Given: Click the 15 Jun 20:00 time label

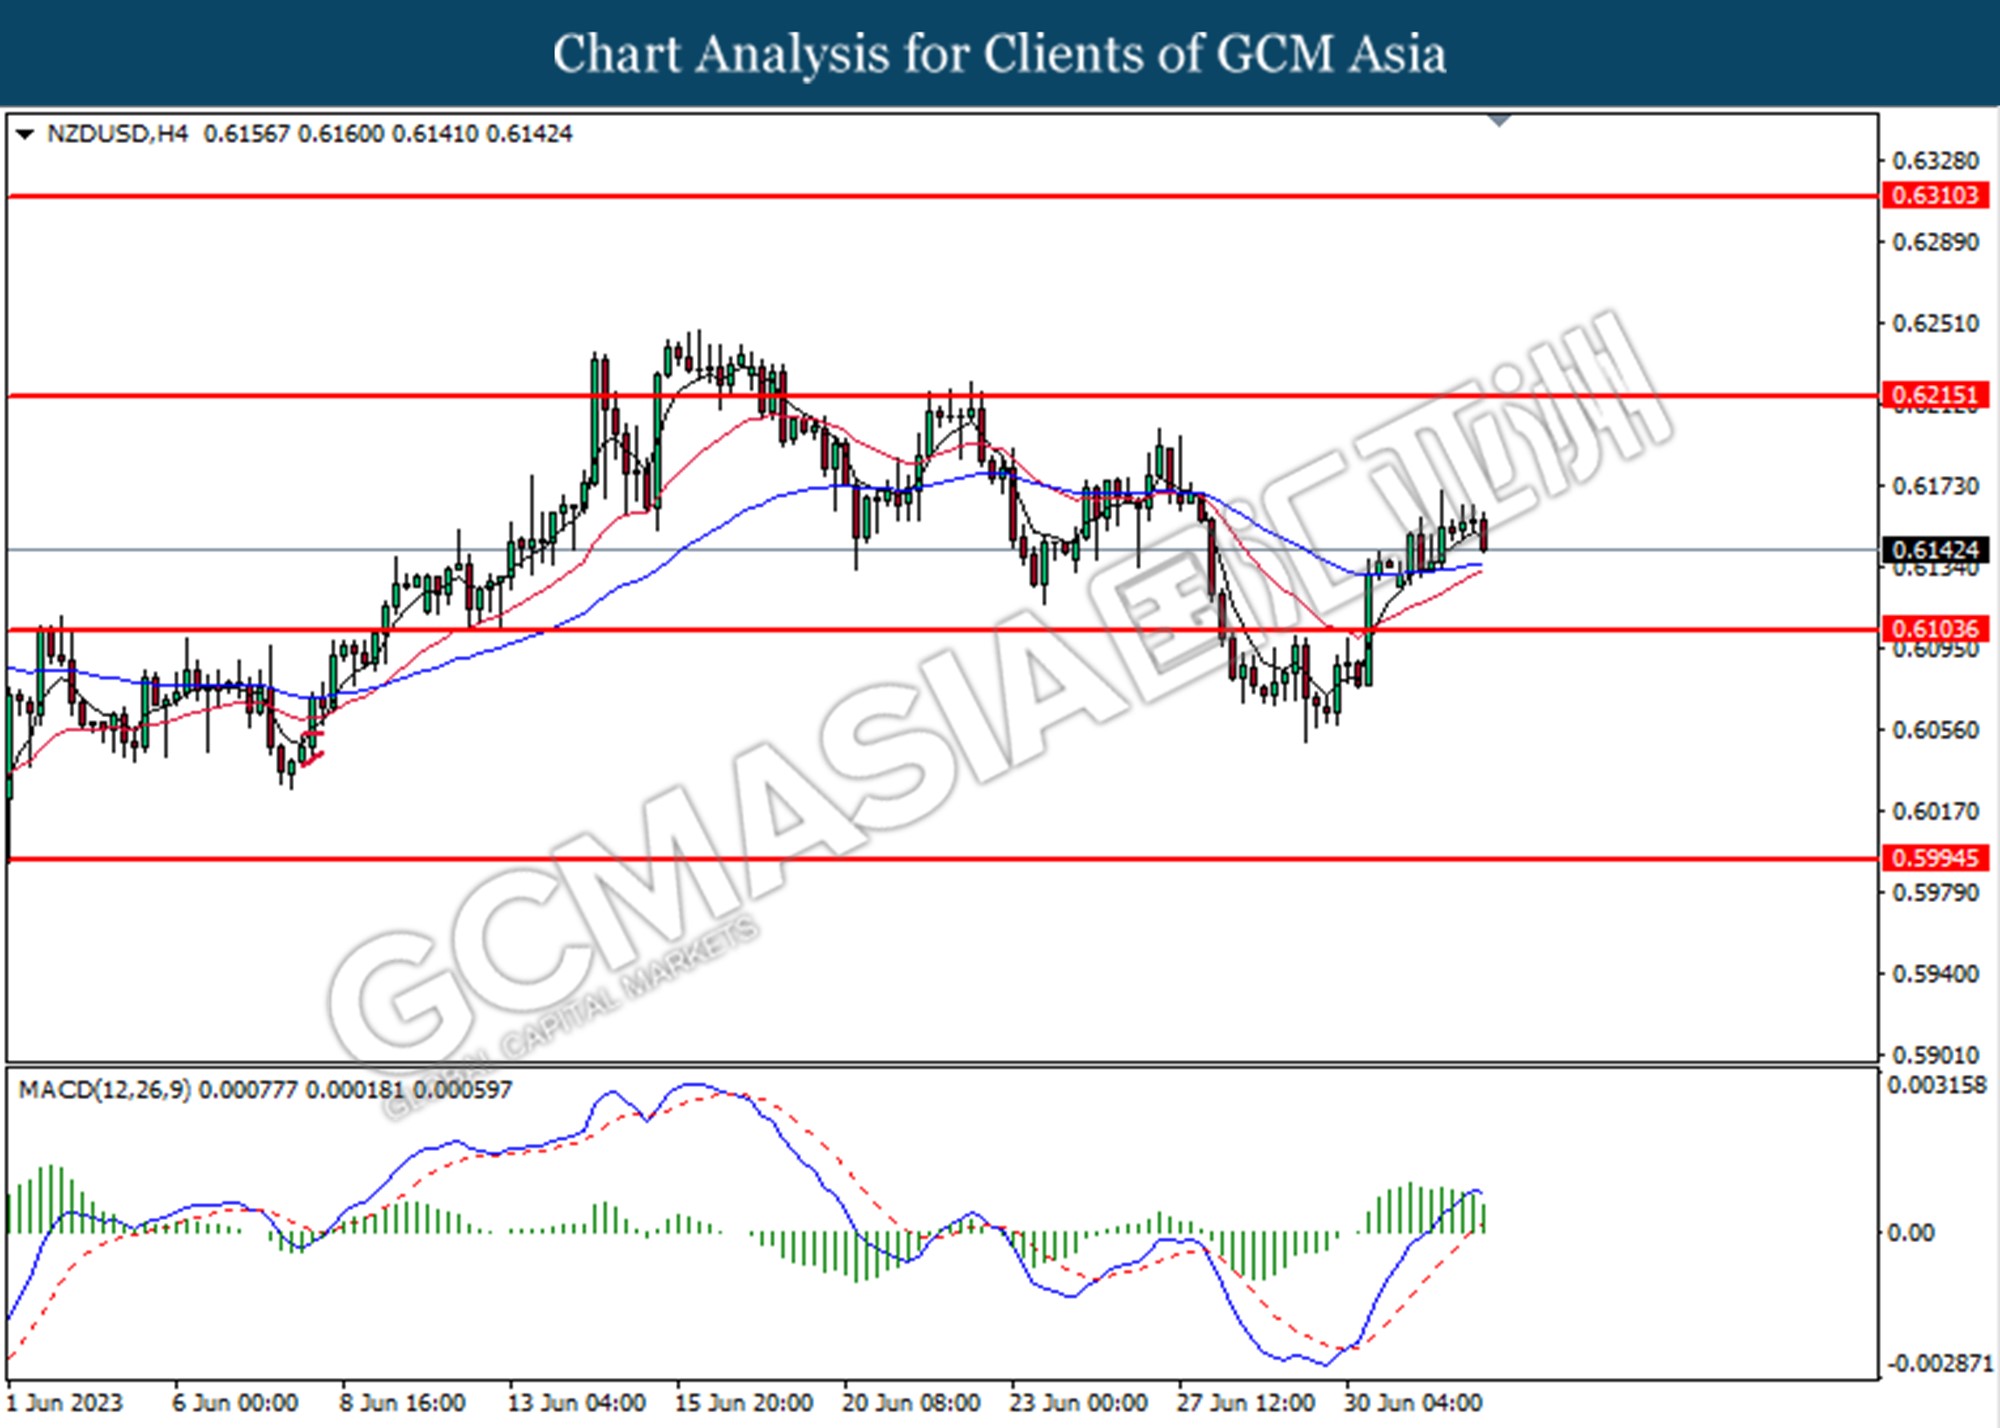Looking at the screenshot, I should pyautogui.click(x=743, y=1403).
